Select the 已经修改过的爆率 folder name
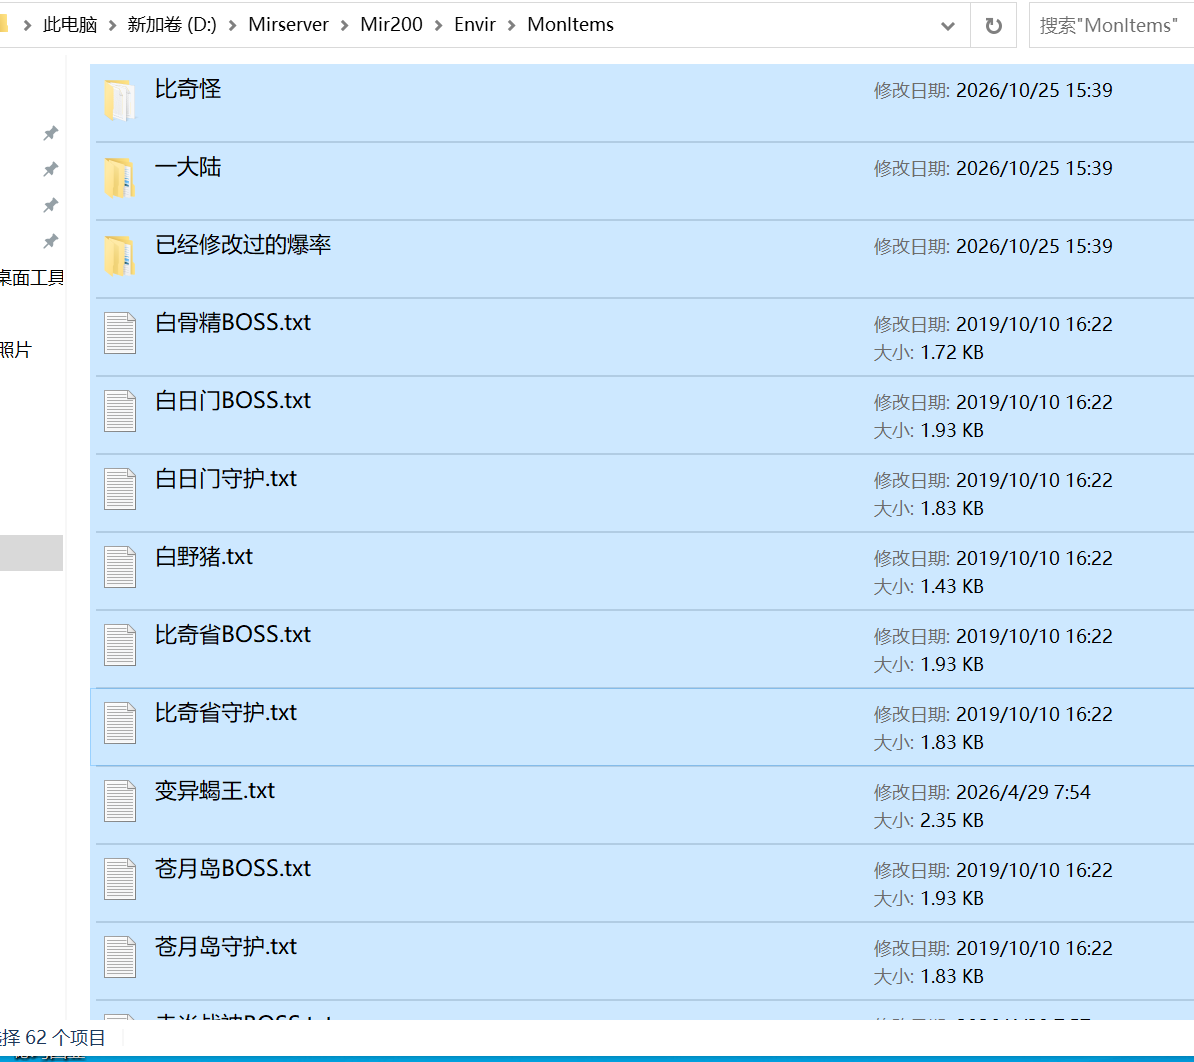 (243, 245)
